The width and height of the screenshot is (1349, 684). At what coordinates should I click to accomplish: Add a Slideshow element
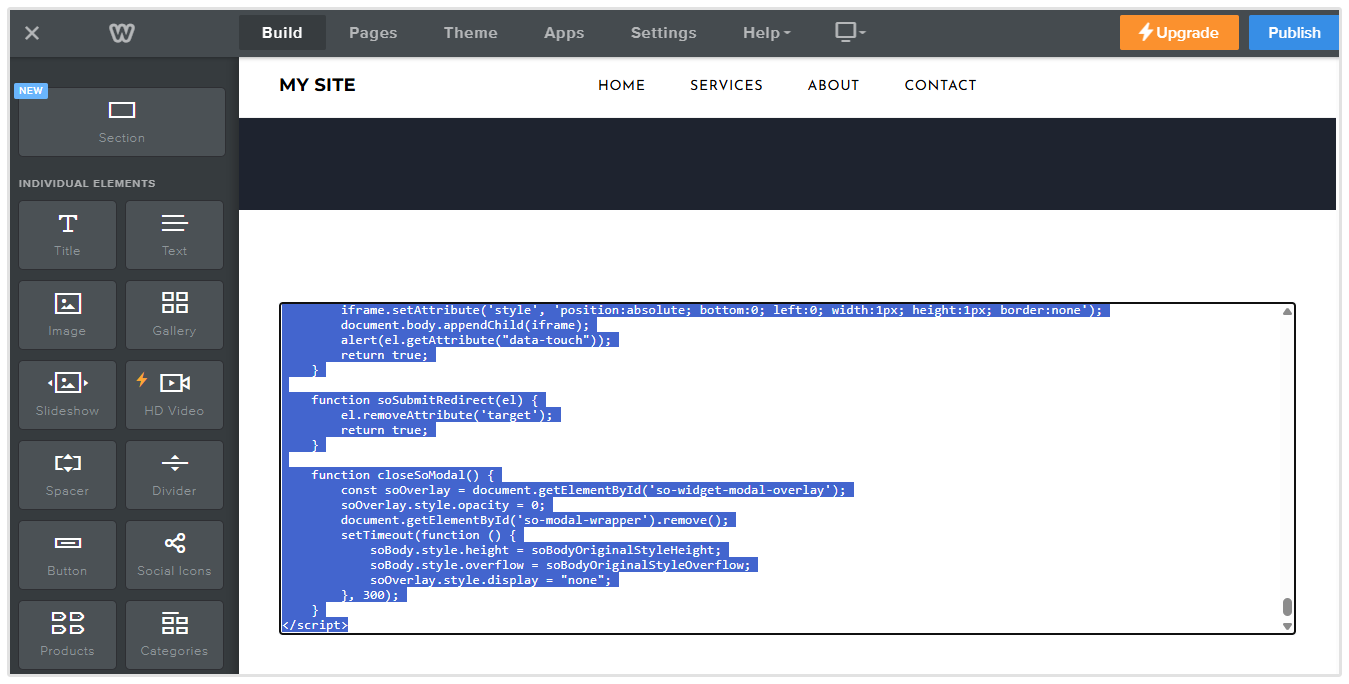click(x=67, y=394)
